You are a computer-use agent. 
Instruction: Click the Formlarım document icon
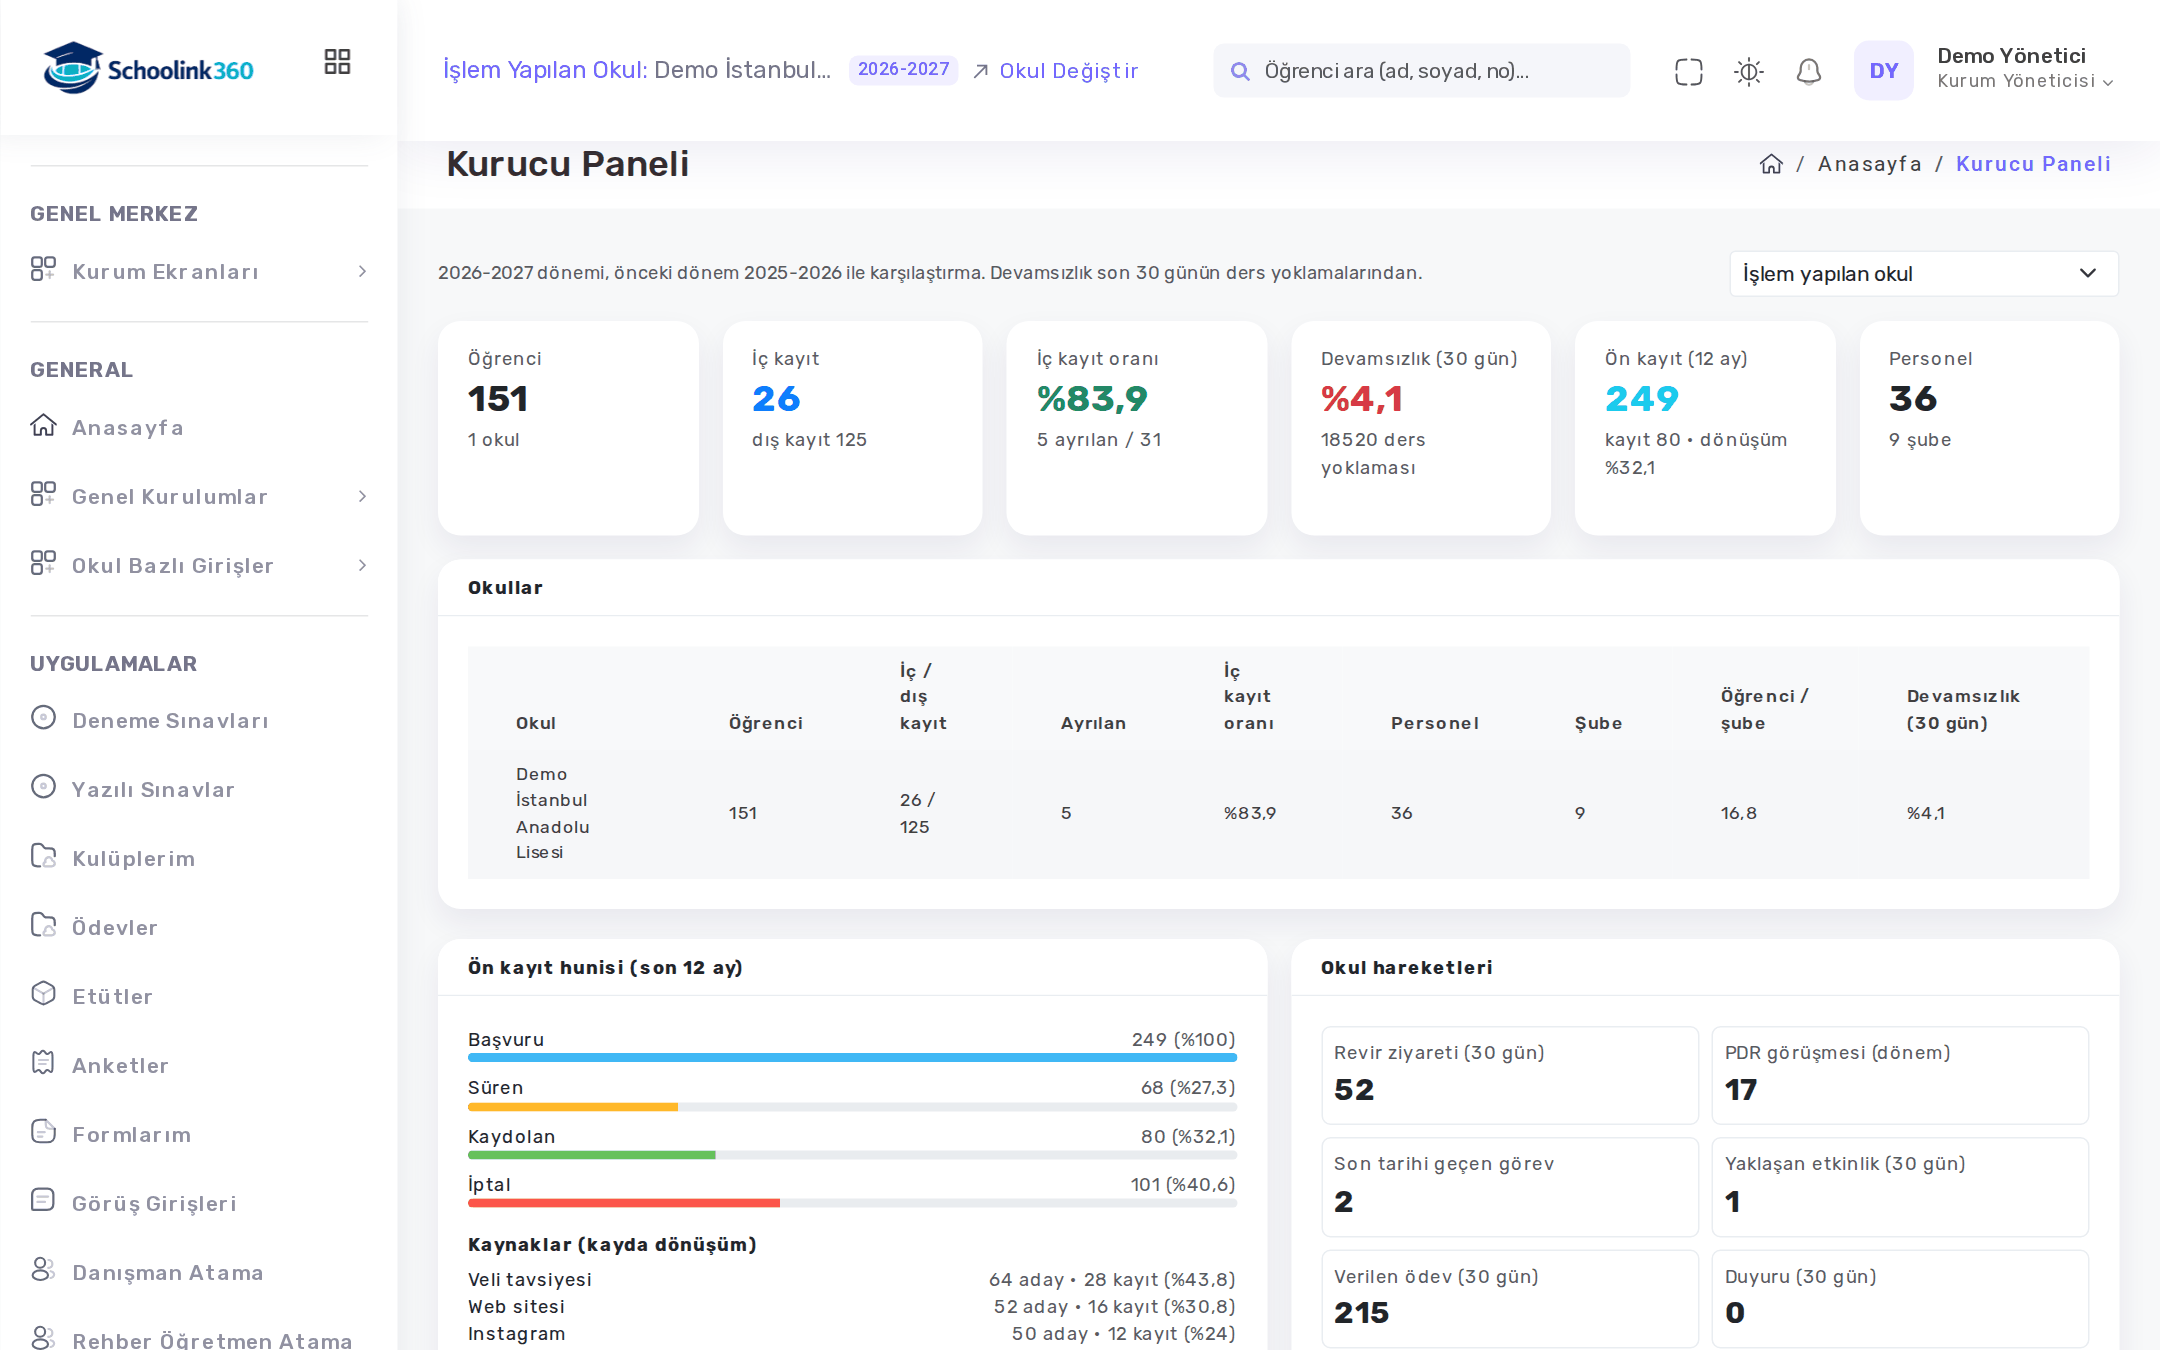(x=43, y=1132)
